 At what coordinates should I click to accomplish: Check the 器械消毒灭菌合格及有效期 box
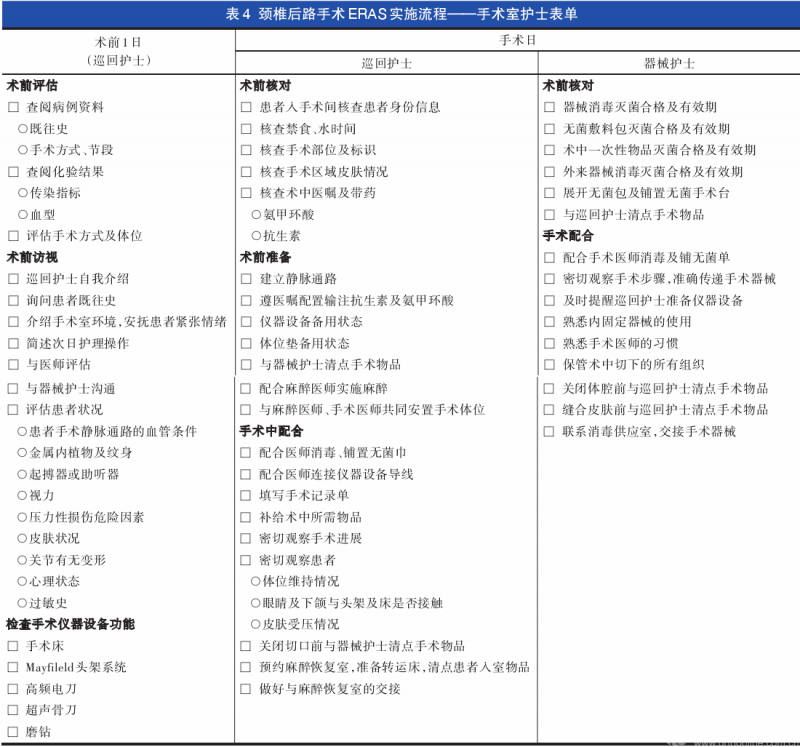tap(549, 107)
